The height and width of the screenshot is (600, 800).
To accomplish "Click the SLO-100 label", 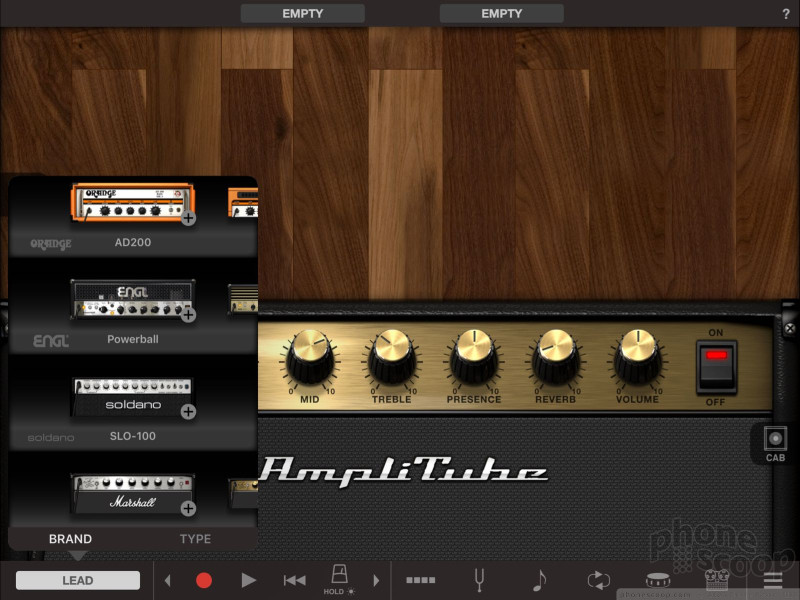I will click(x=133, y=436).
